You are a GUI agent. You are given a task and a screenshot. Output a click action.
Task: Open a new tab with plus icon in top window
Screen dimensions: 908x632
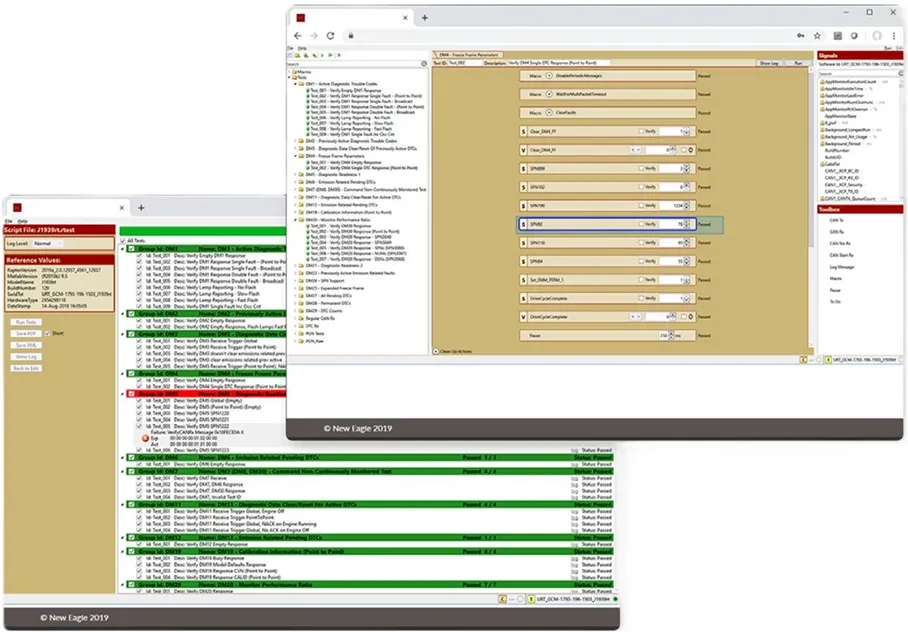point(425,18)
